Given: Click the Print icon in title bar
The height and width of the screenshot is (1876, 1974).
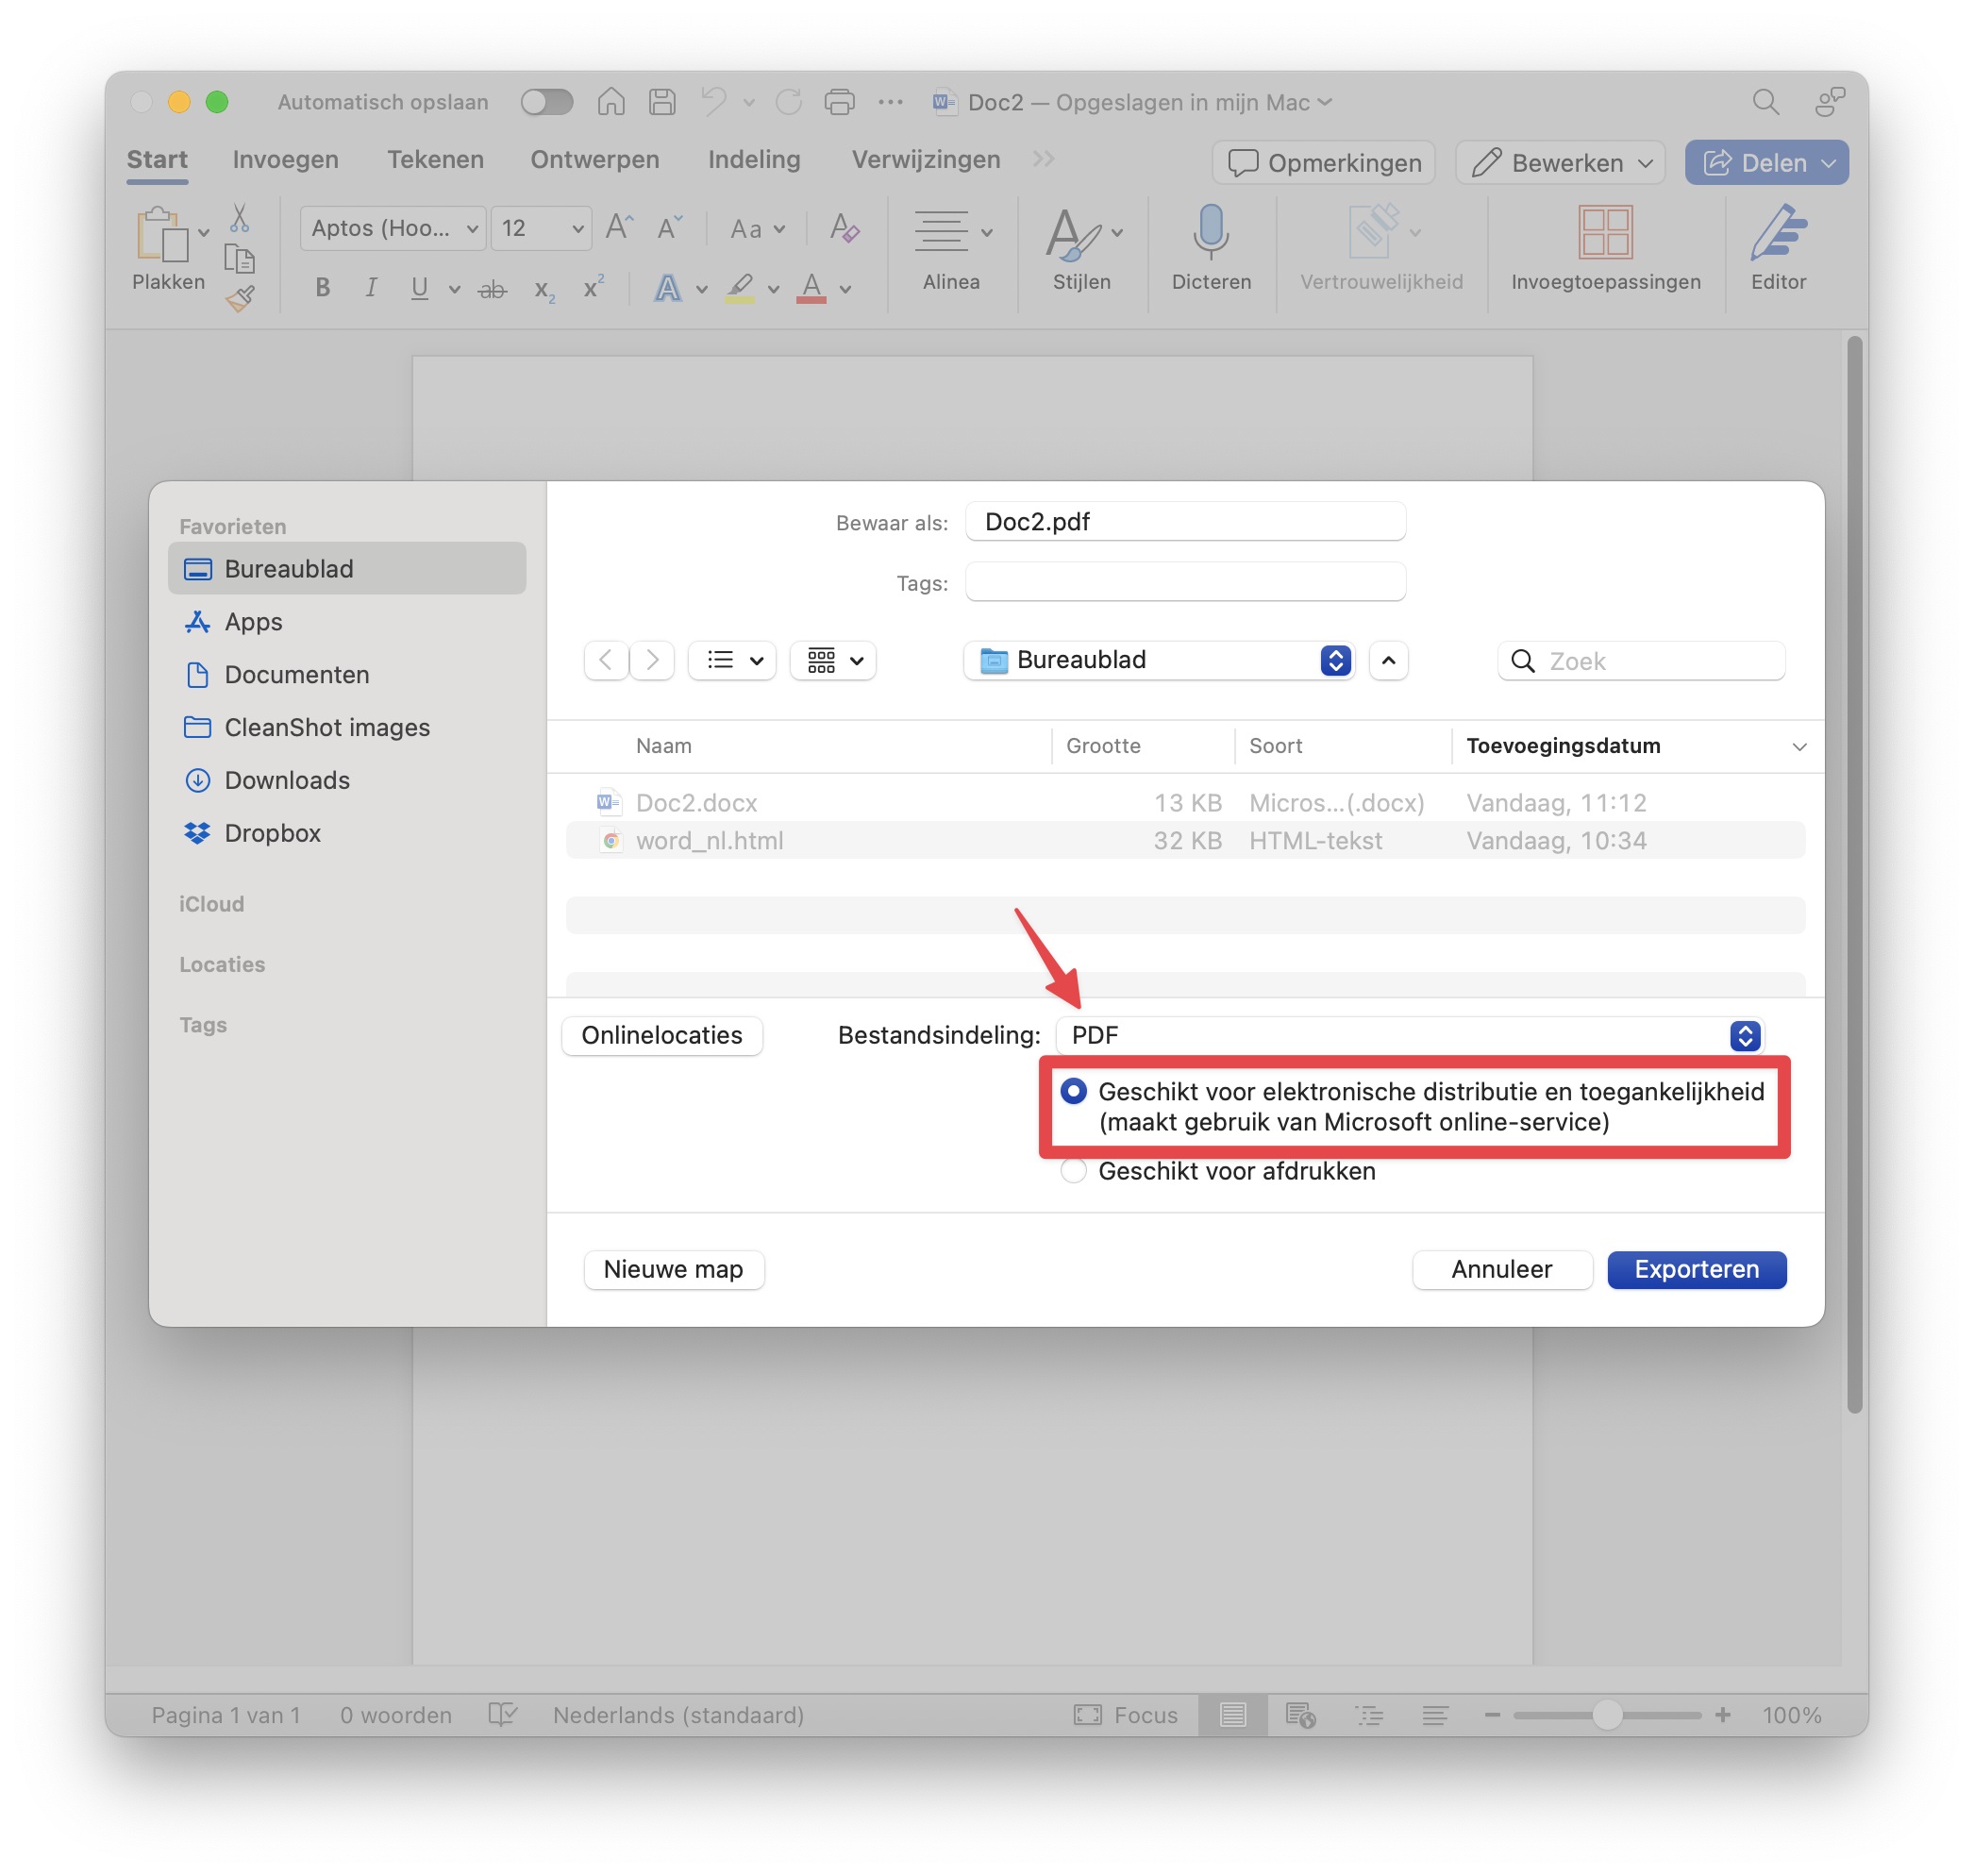Looking at the screenshot, I should coord(839,102).
